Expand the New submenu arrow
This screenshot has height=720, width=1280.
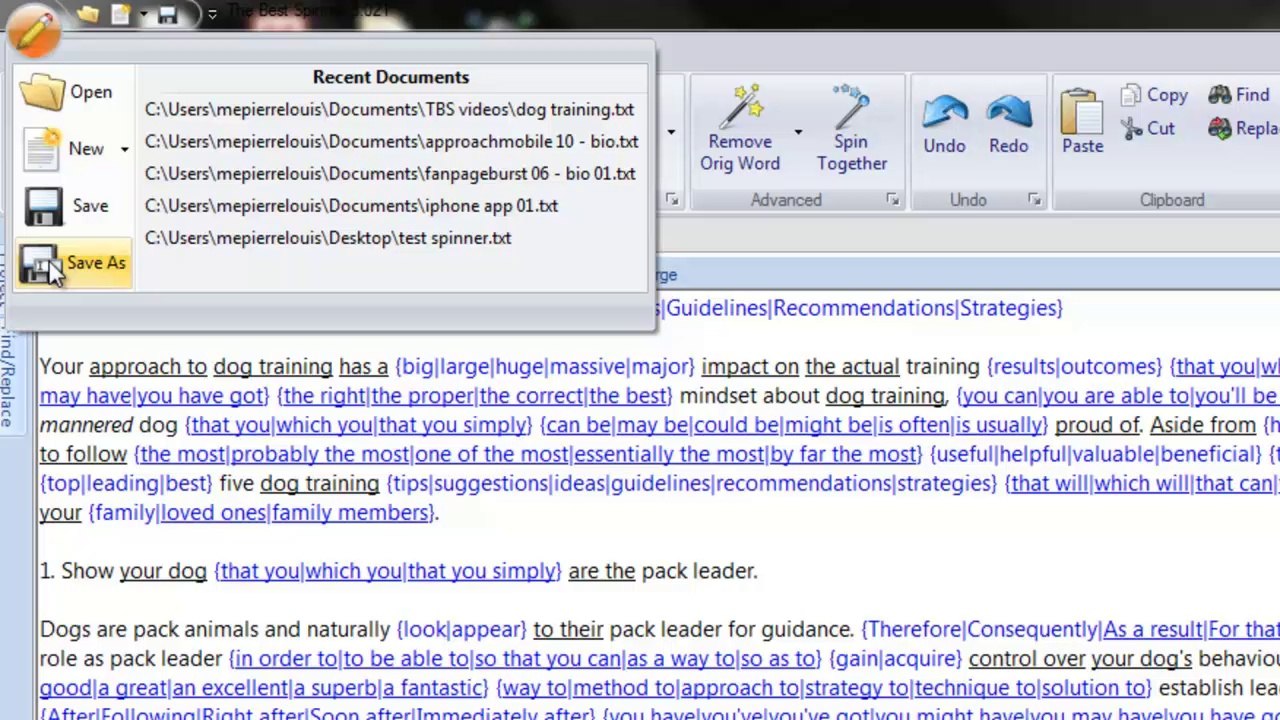pos(124,149)
